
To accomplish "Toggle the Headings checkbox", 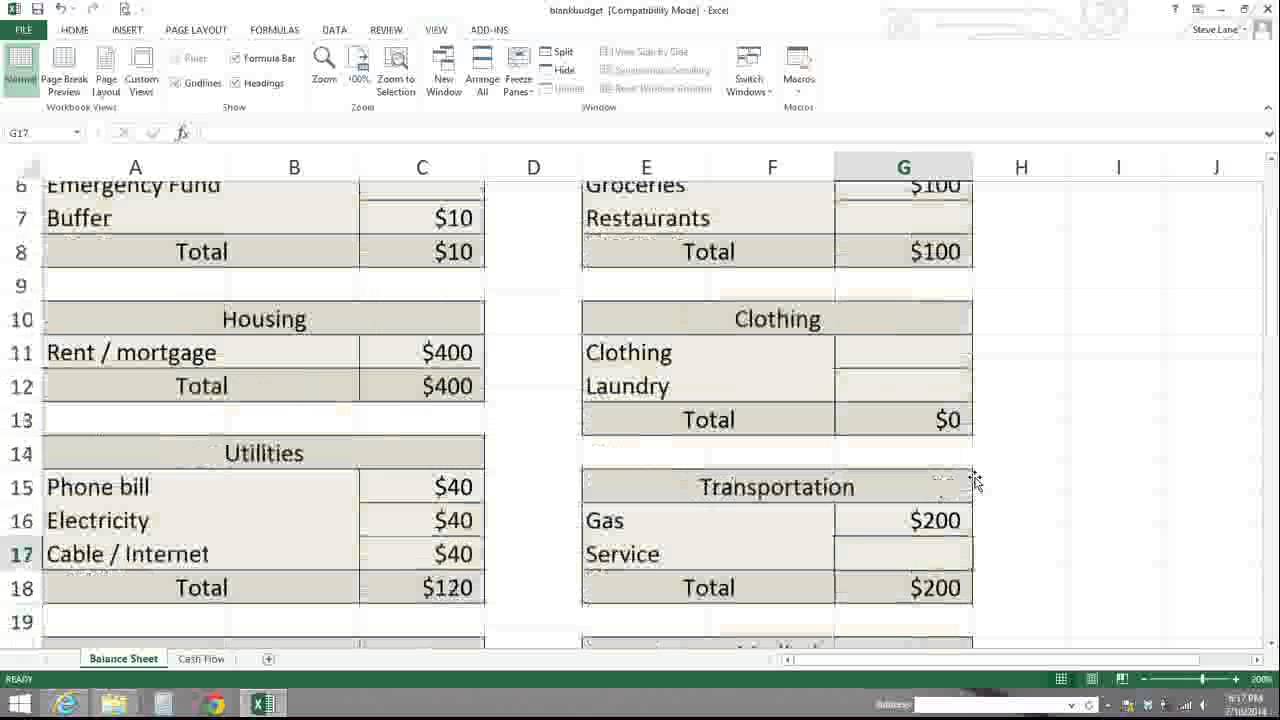I will click(257, 83).
